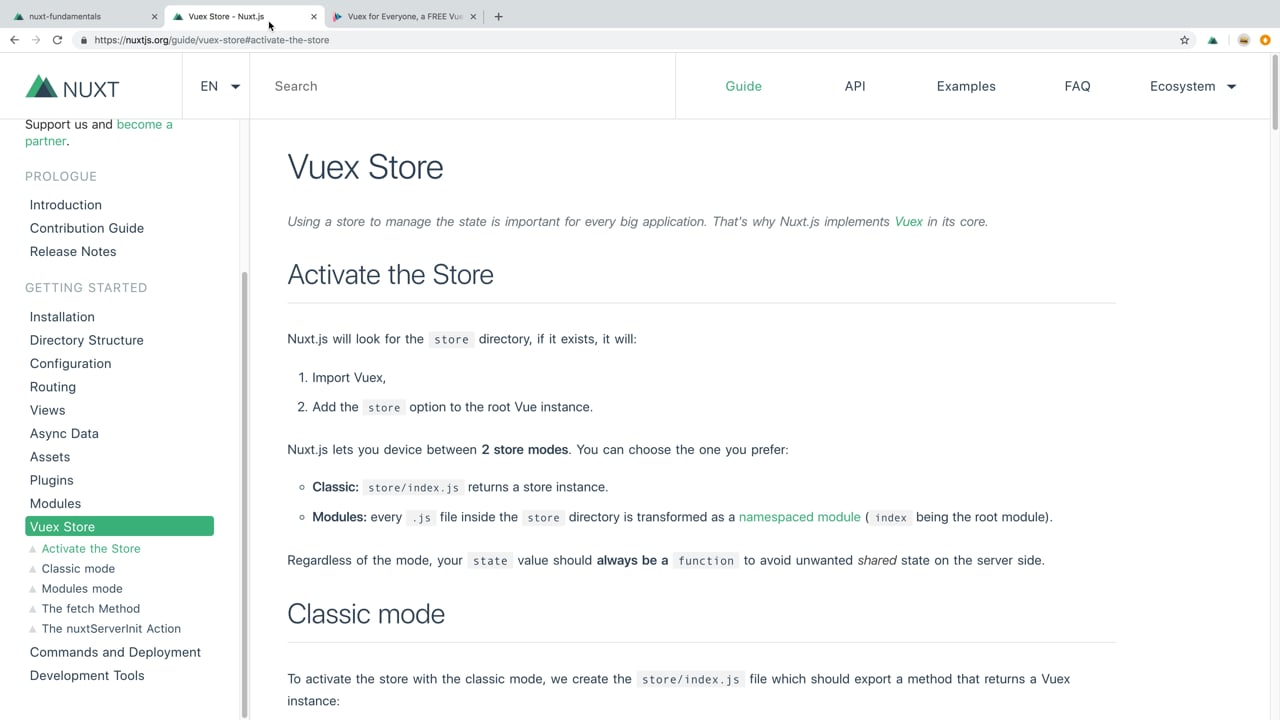Image resolution: width=1280 pixels, height=720 pixels.
Task: Open Routing in sidebar
Action: 53,387
